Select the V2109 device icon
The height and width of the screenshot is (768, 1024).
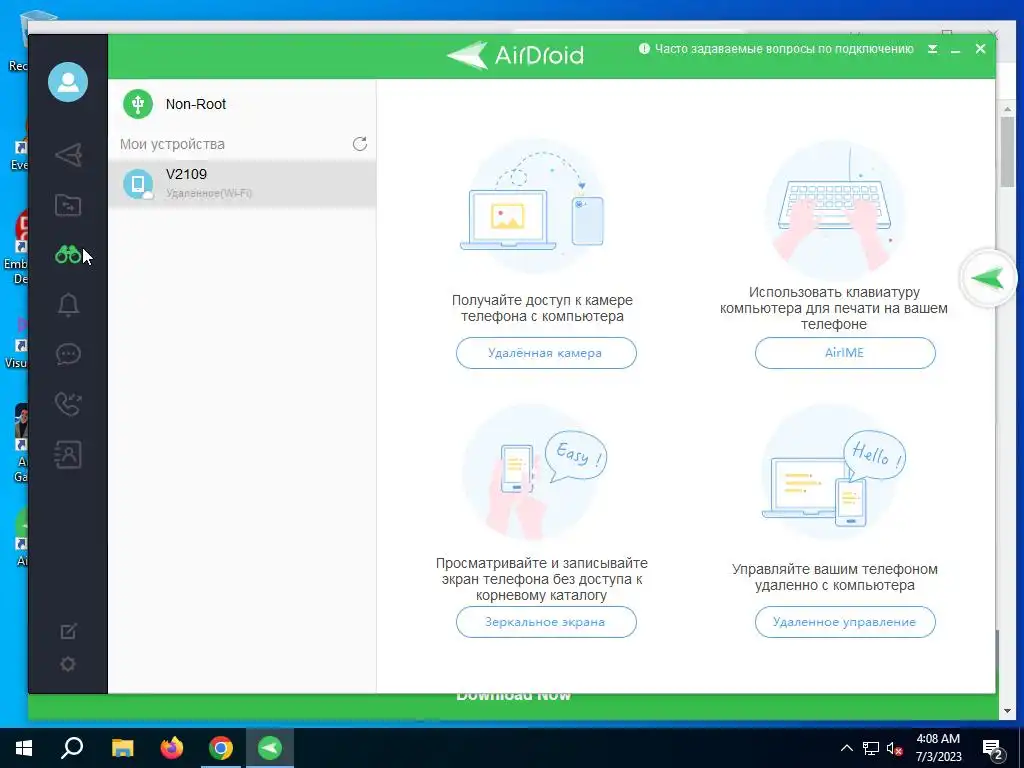click(138, 184)
